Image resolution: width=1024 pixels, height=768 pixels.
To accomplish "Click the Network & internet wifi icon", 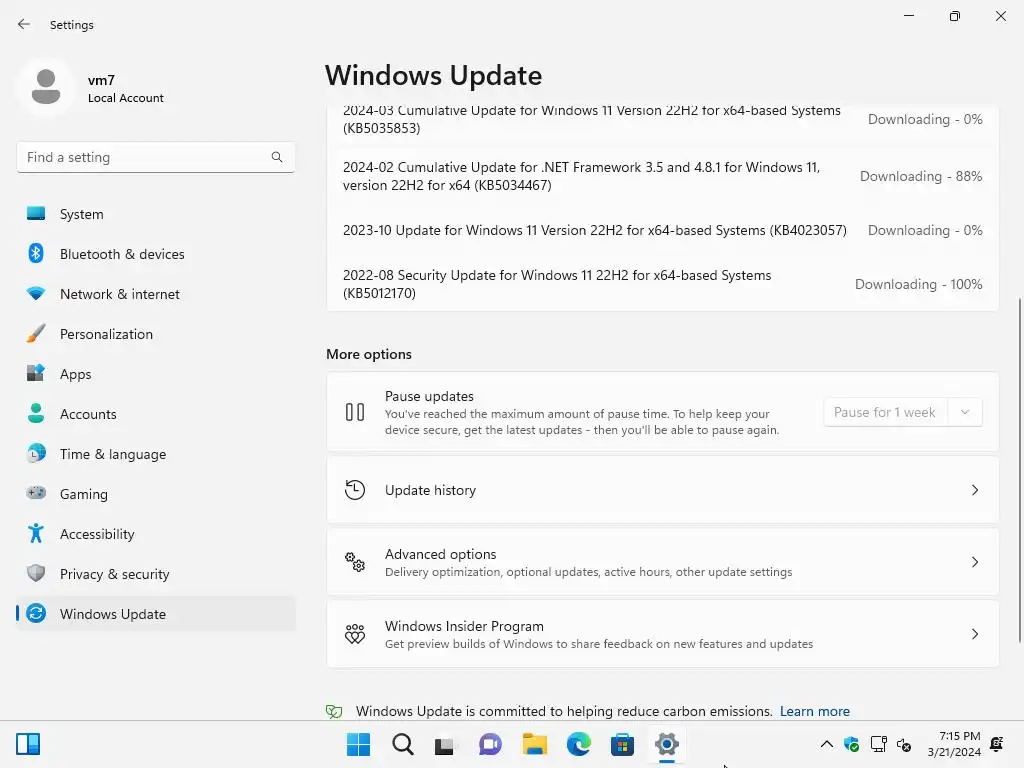I will [x=36, y=294].
